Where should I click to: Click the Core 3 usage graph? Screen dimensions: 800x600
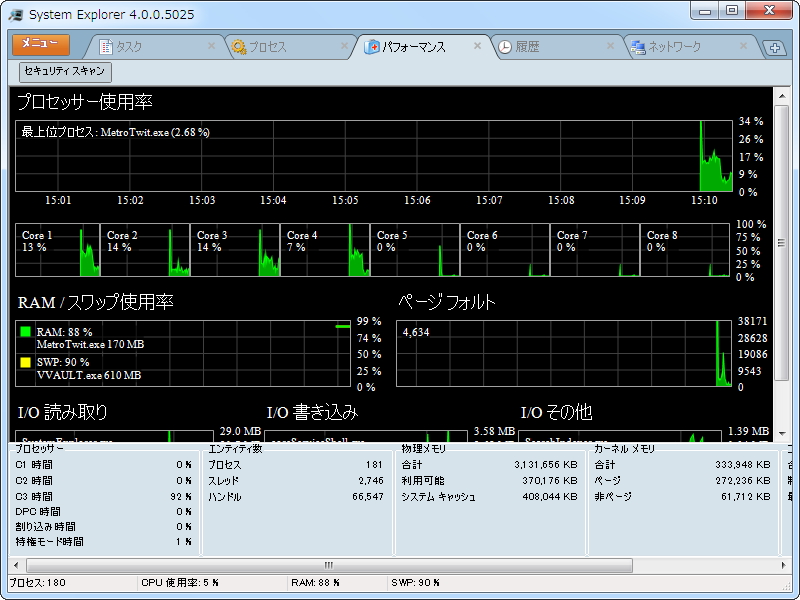[x=235, y=250]
